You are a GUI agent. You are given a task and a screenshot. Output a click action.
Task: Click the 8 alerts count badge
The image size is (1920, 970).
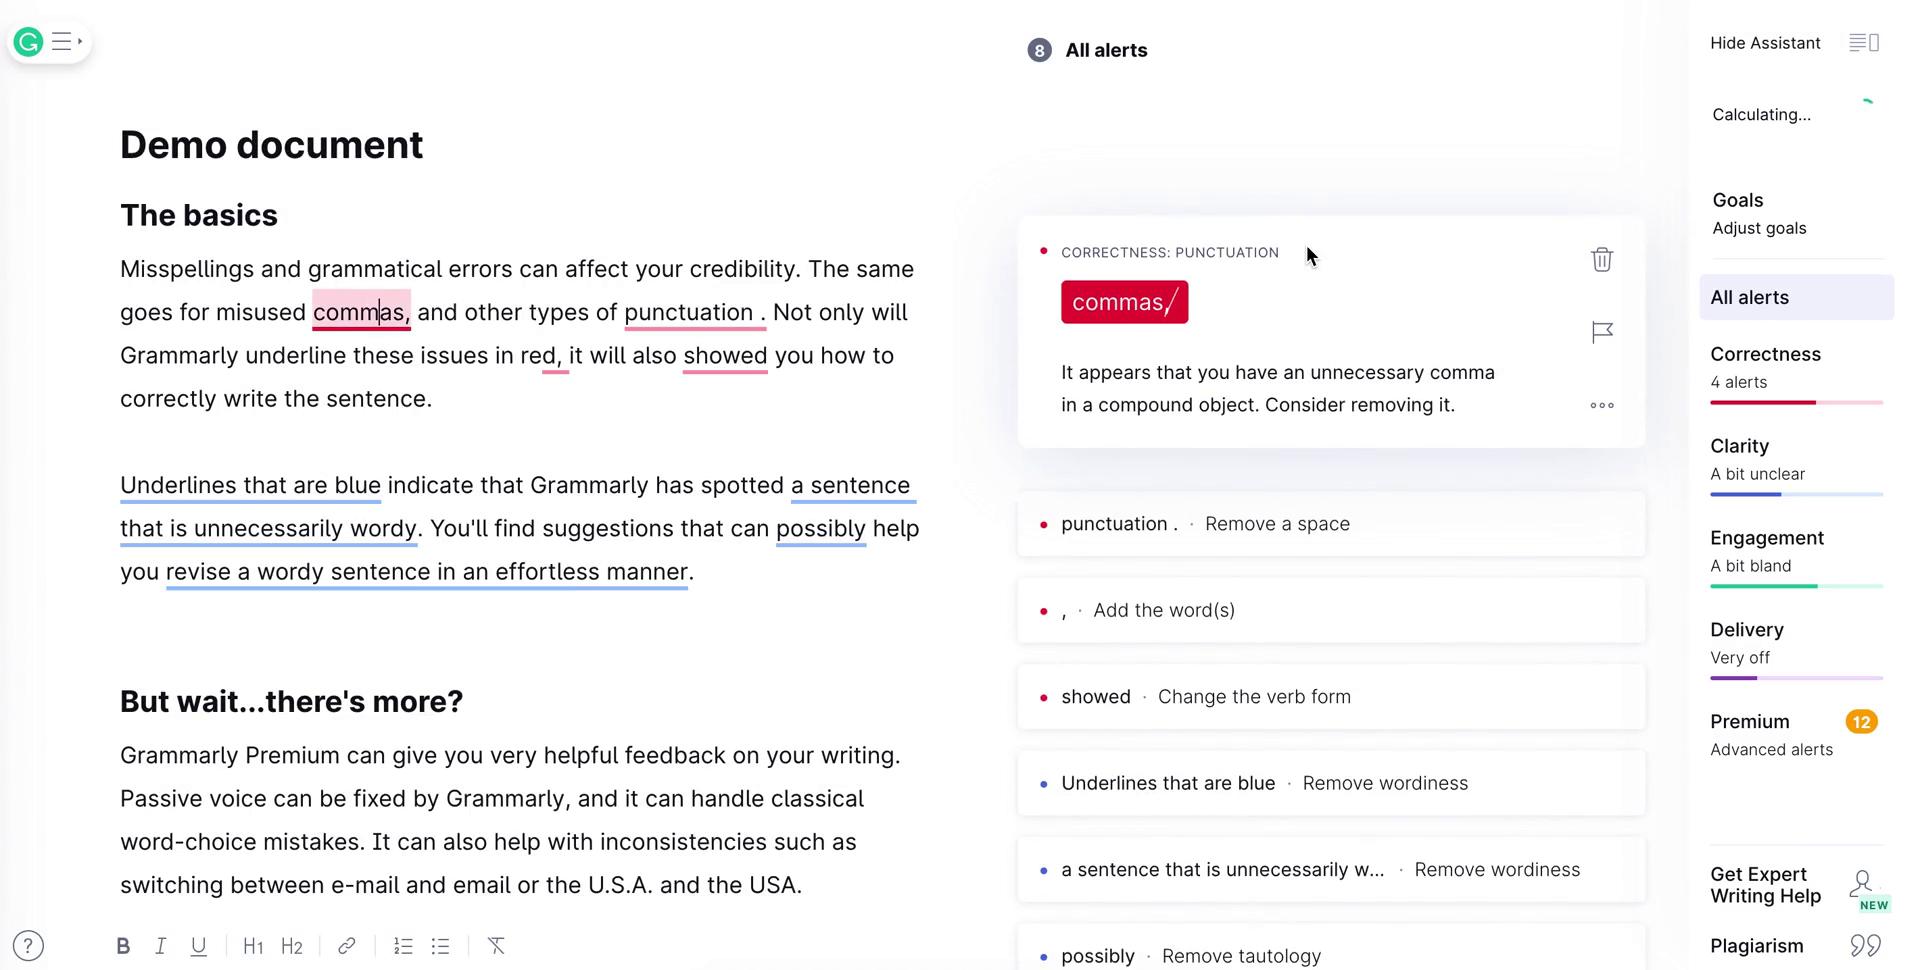1039,50
